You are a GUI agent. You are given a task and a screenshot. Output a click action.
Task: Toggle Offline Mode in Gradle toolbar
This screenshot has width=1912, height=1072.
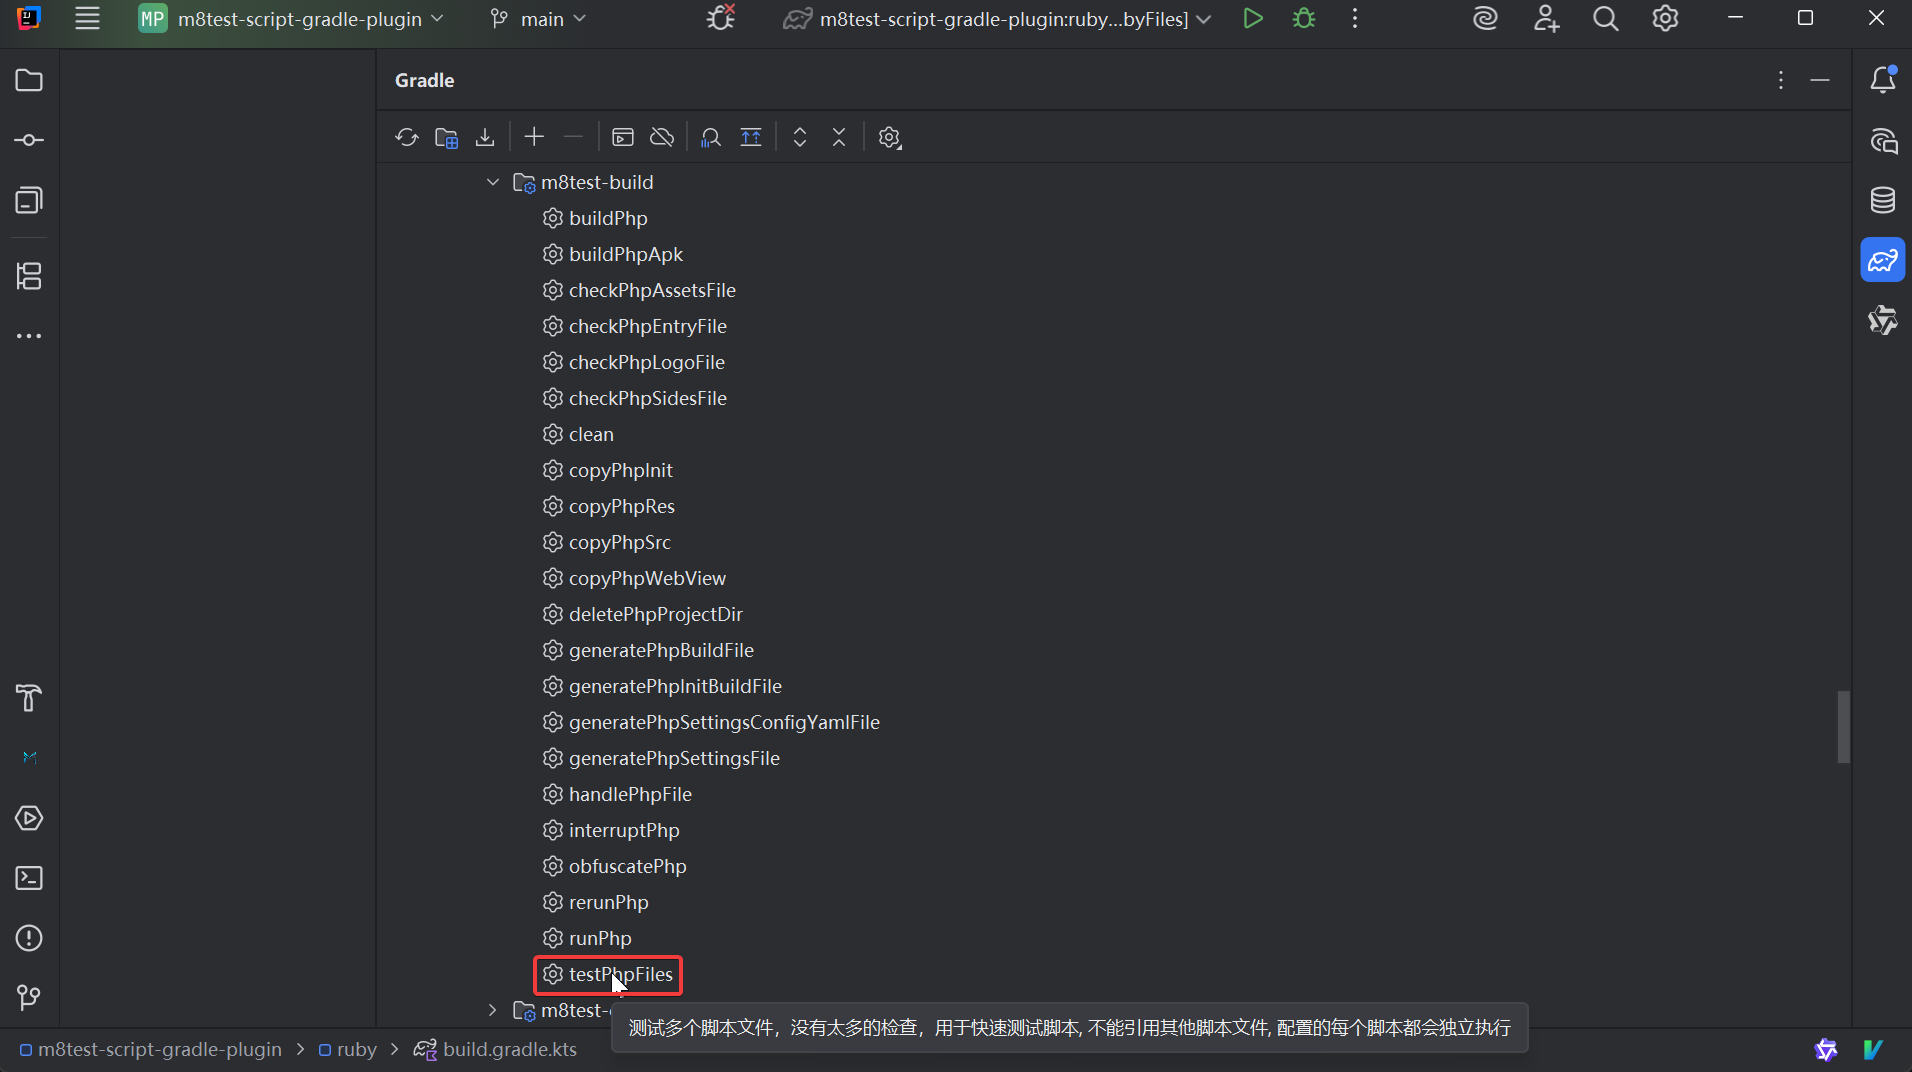(x=662, y=137)
